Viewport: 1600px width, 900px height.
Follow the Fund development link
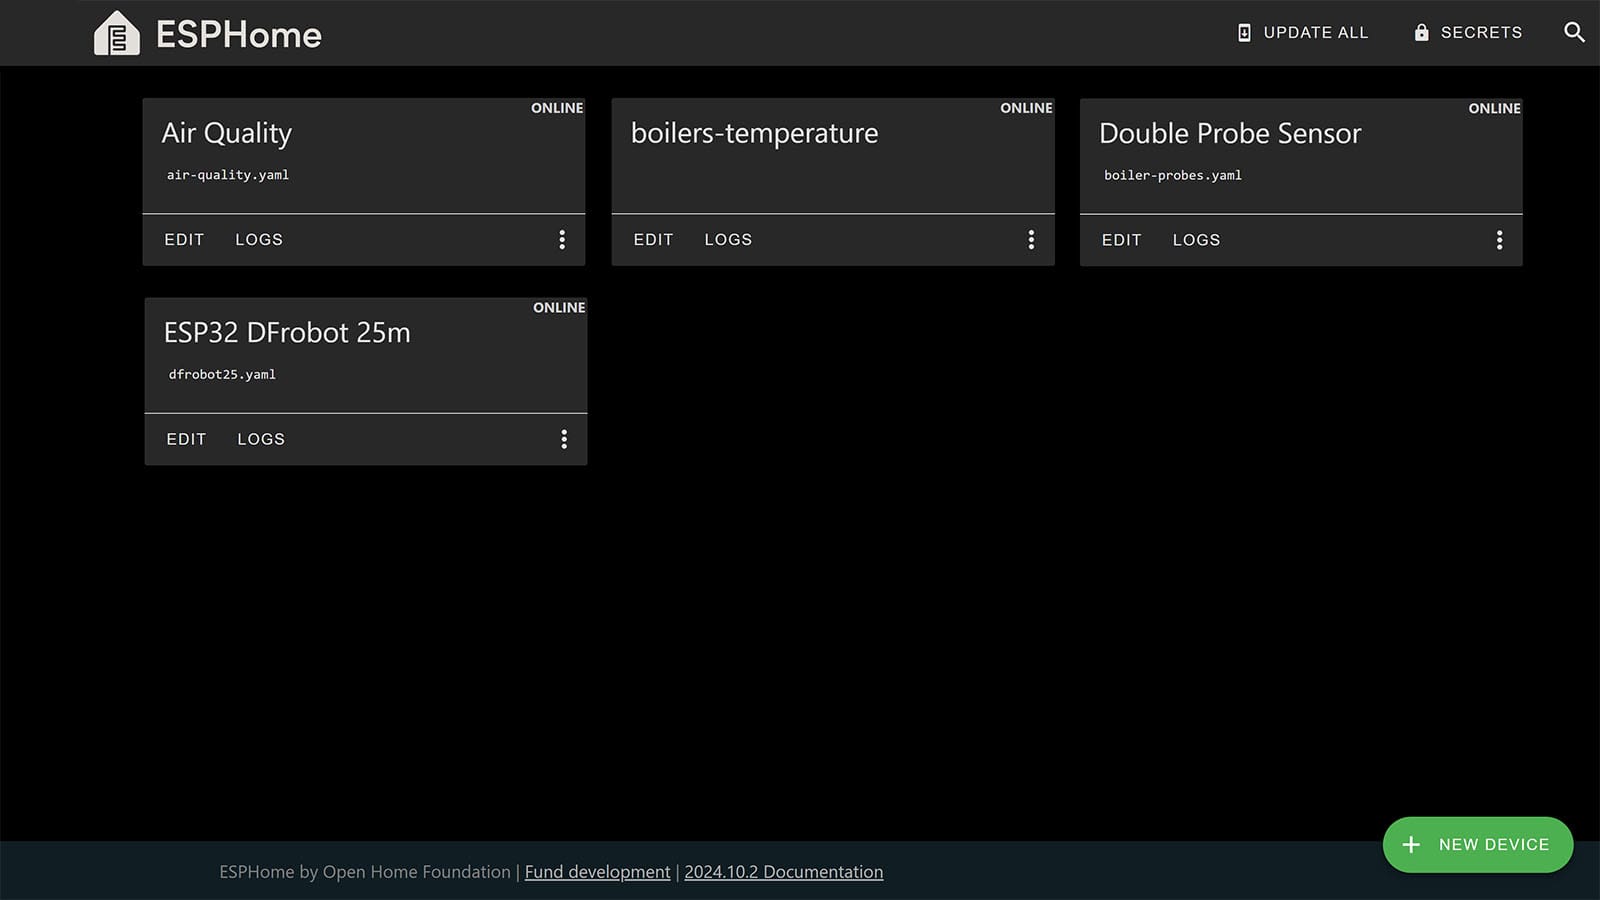coord(597,872)
